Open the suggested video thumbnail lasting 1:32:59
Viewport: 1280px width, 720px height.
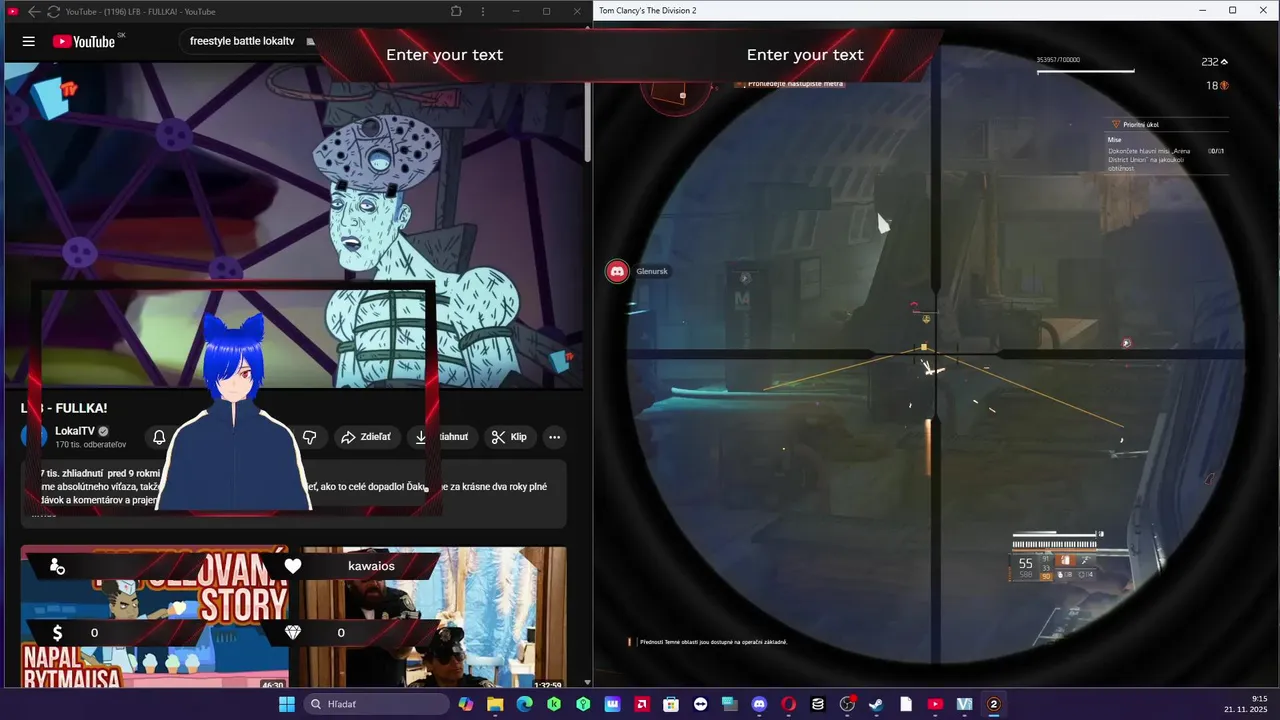coord(435,618)
